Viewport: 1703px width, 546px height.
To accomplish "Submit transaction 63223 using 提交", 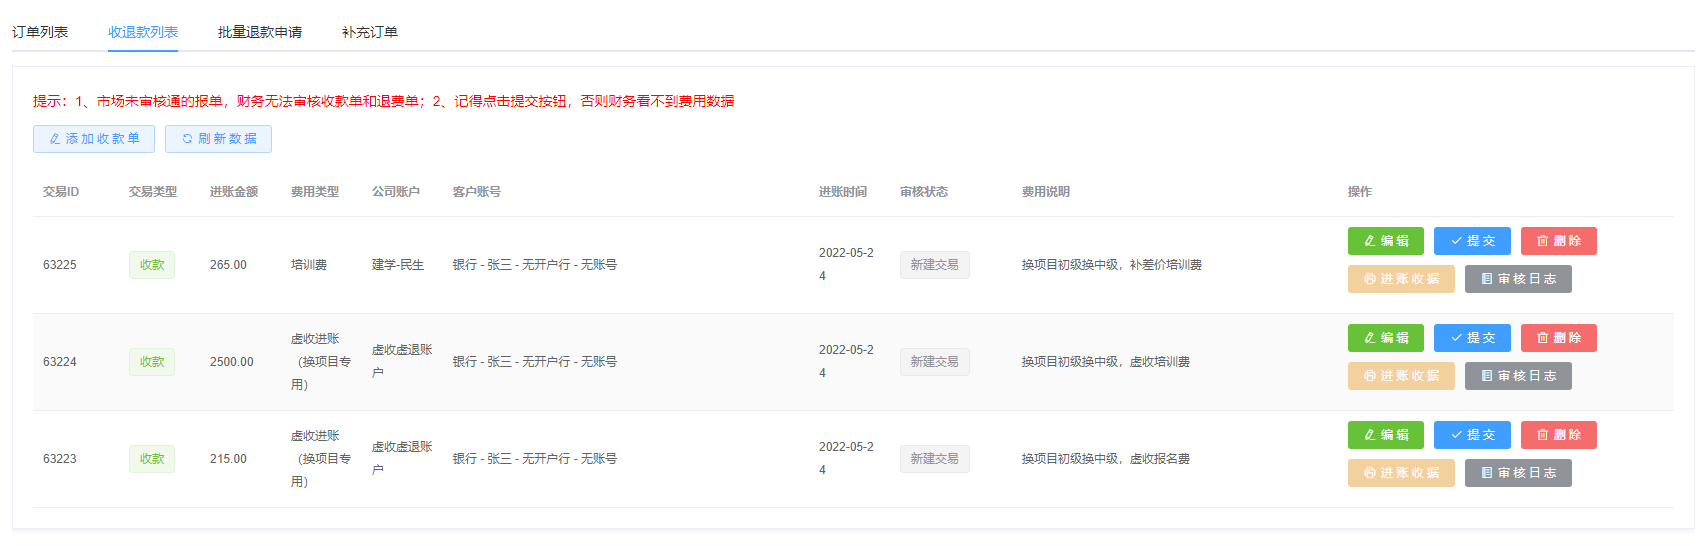I will click(x=1472, y=435).
